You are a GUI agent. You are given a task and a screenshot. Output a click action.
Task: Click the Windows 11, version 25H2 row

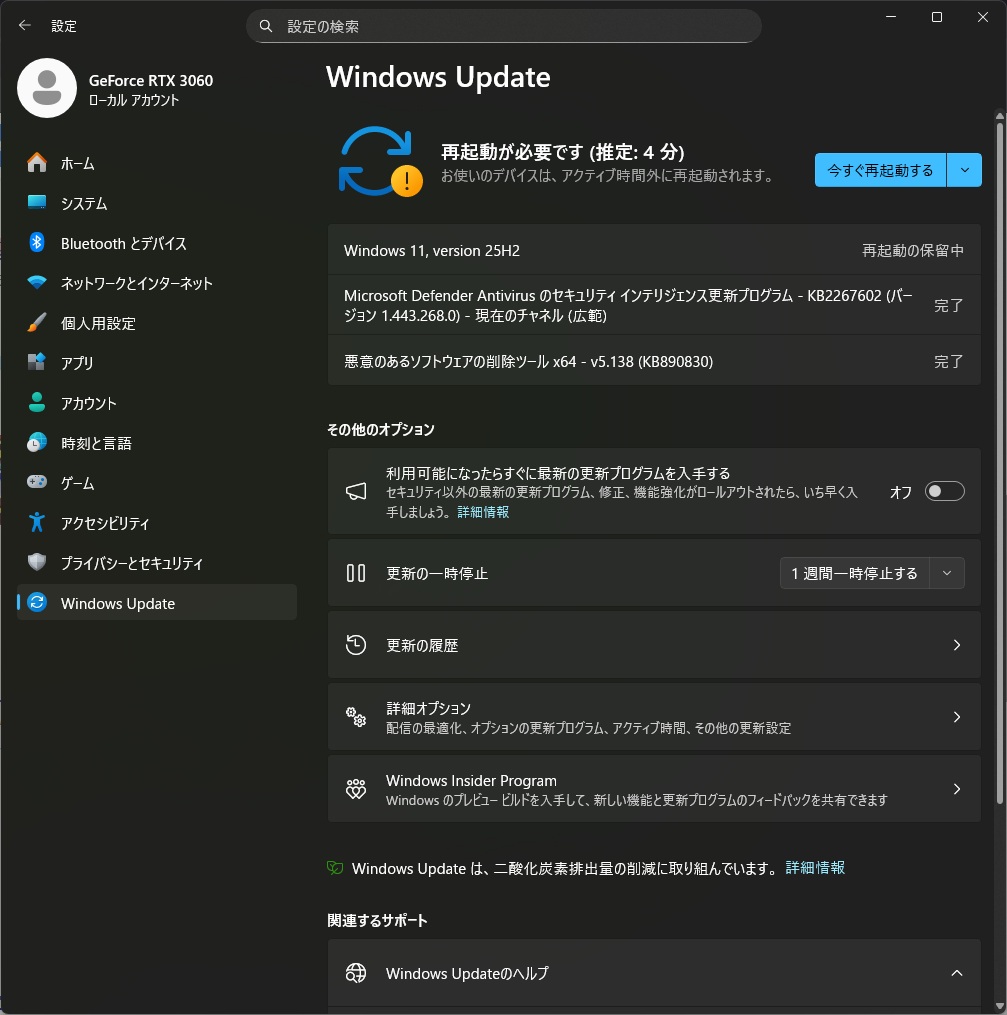[654, 250]
